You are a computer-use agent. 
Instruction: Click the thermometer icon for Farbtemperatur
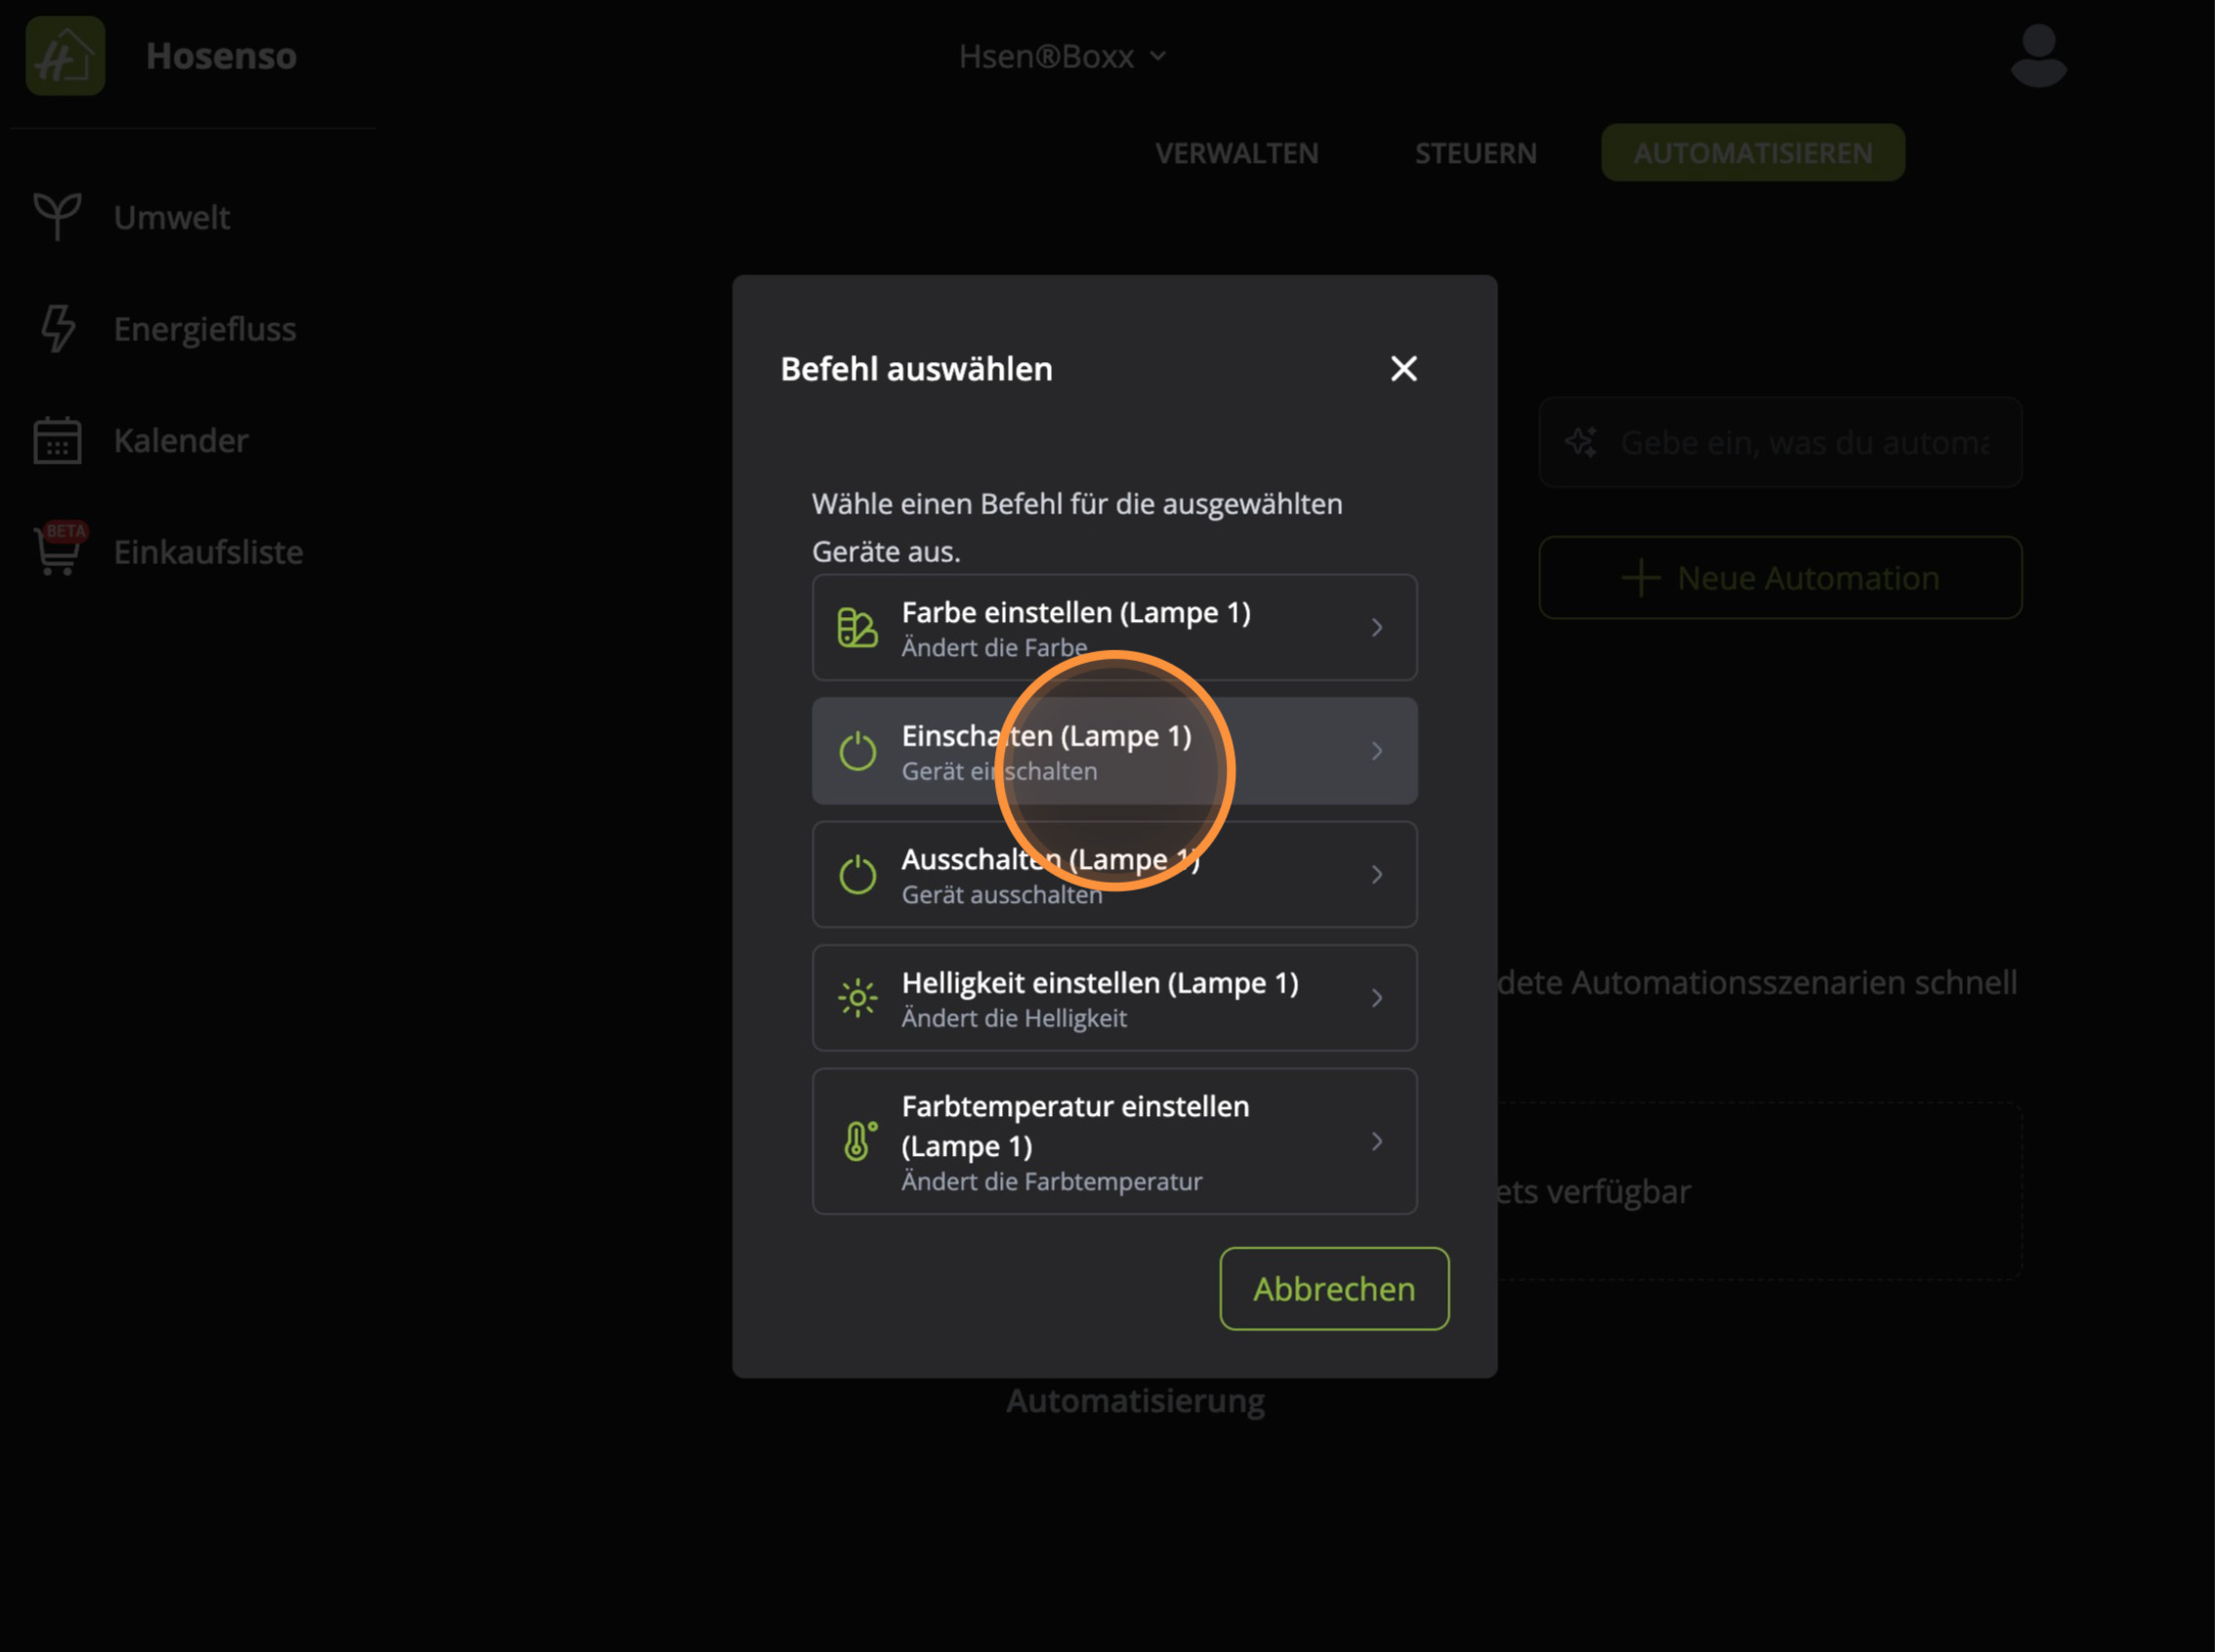point(859,1141)
